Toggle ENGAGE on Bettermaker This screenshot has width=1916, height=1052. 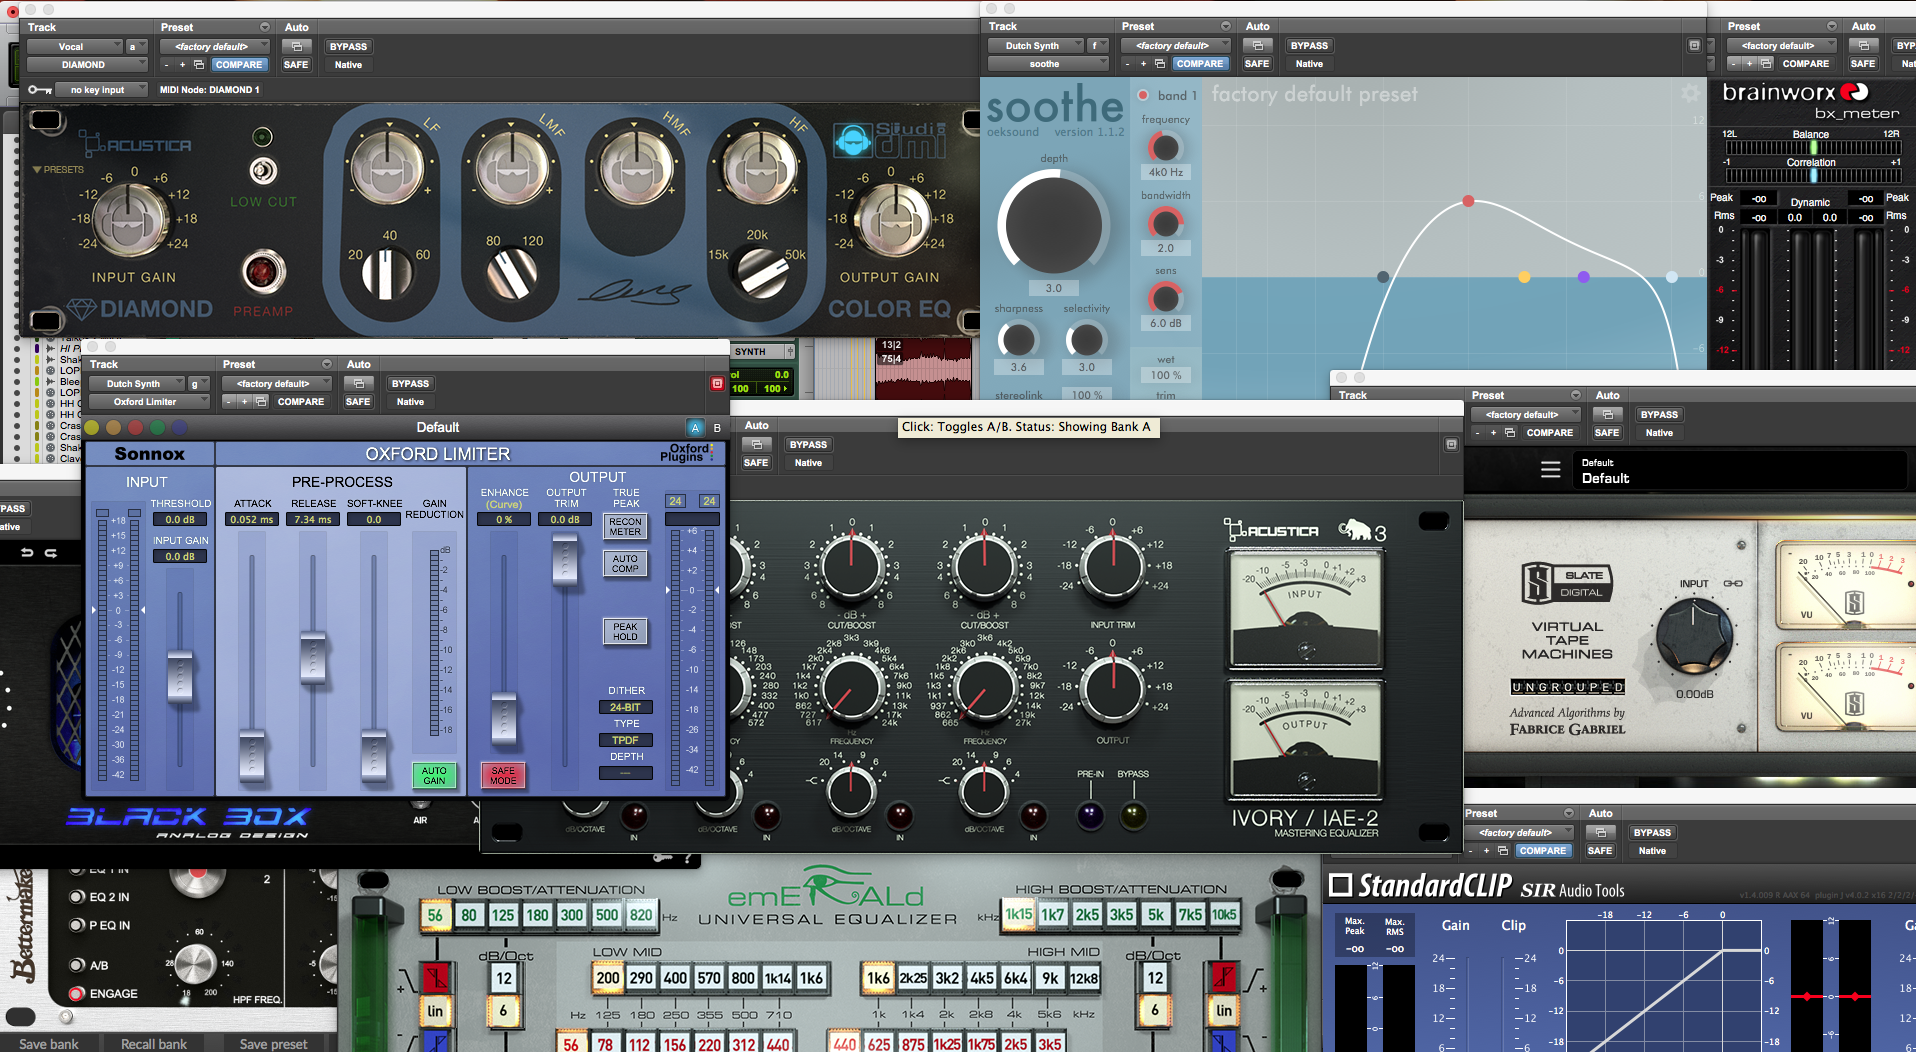coord(76,994)
